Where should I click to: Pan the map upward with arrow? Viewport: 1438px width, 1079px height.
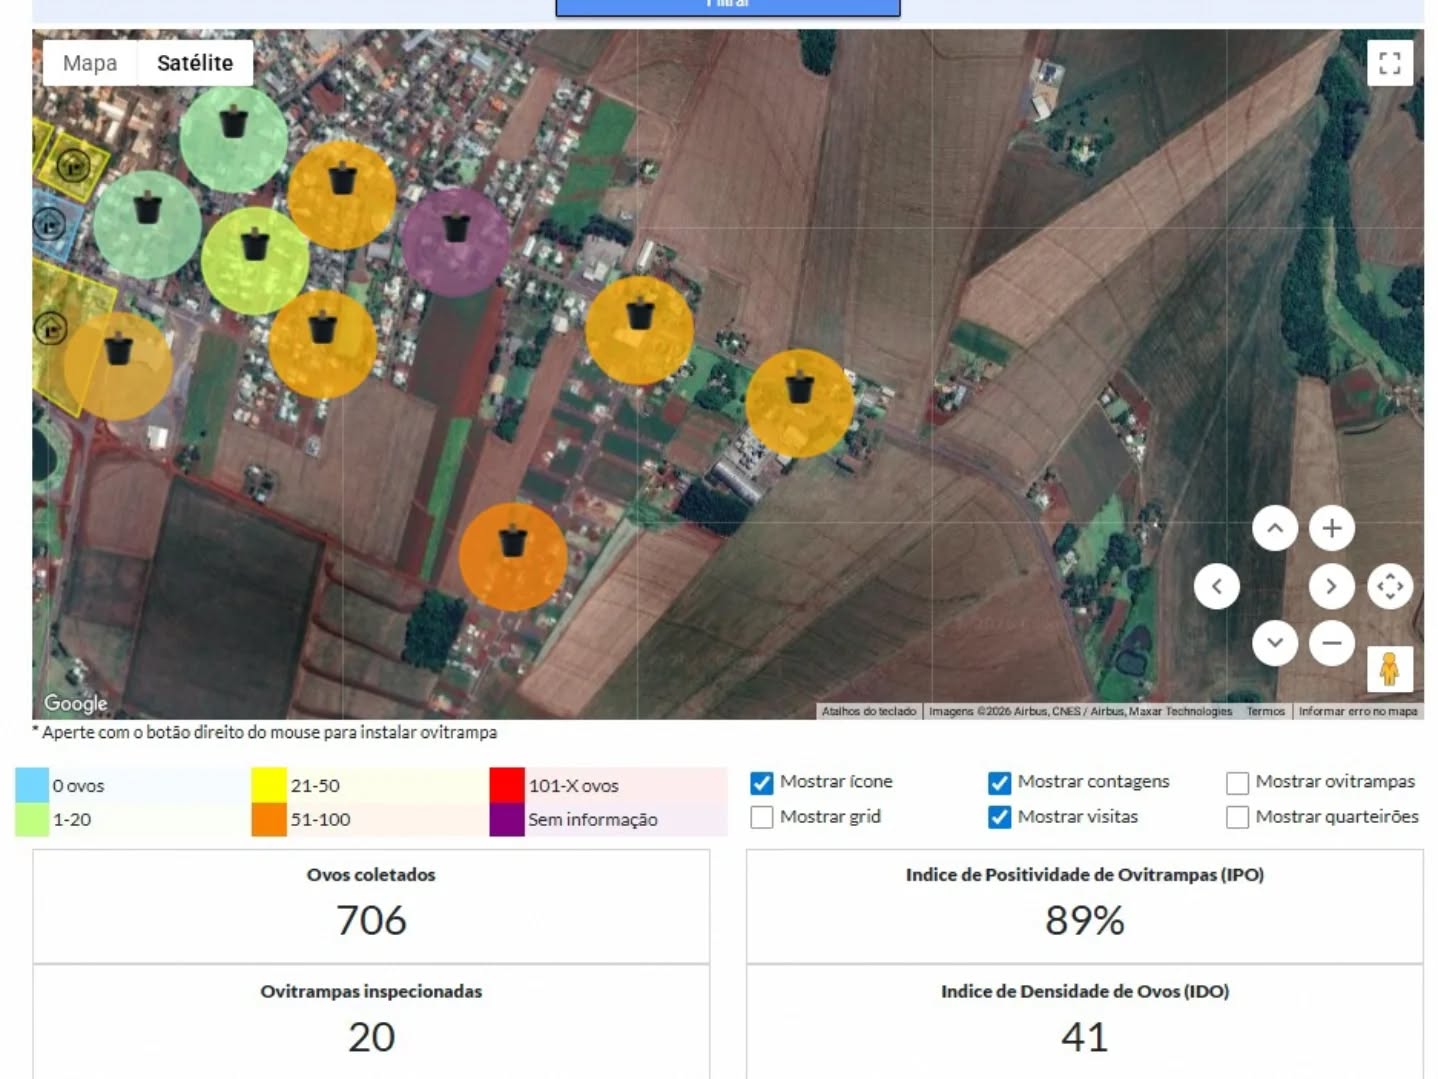tap(1274, 528)
